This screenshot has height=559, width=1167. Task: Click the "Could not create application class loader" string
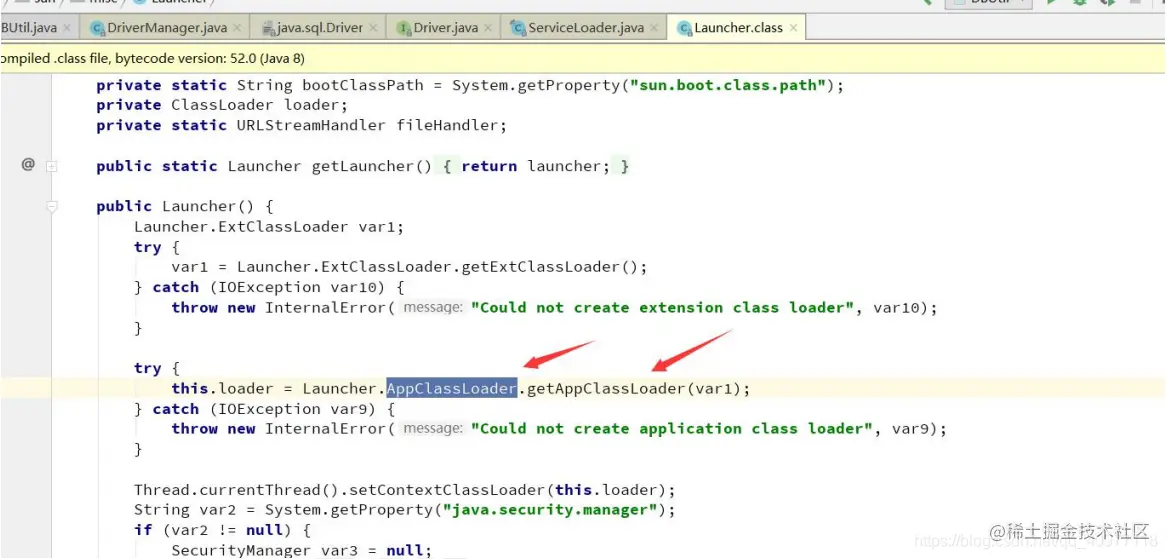tap(672, 429)
